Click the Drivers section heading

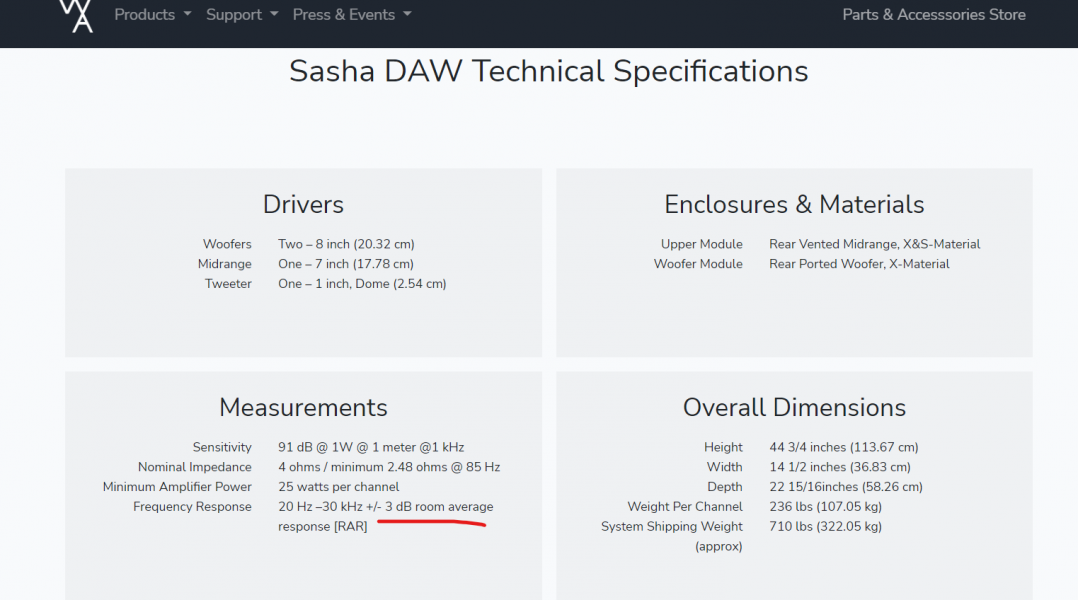pyautogui.click(x=303, y=204)
